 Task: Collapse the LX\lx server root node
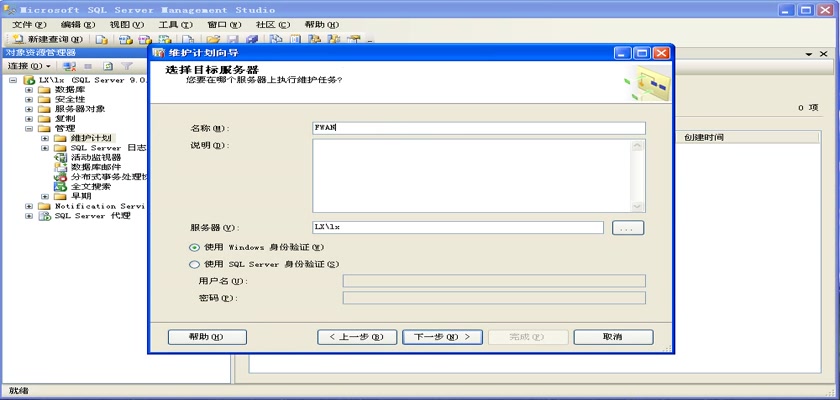click(13, 80)
